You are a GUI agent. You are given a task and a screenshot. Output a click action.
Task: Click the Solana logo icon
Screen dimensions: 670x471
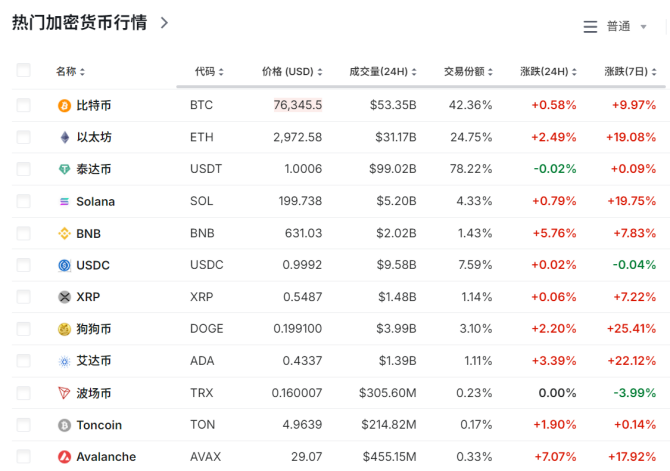point(65,201)
